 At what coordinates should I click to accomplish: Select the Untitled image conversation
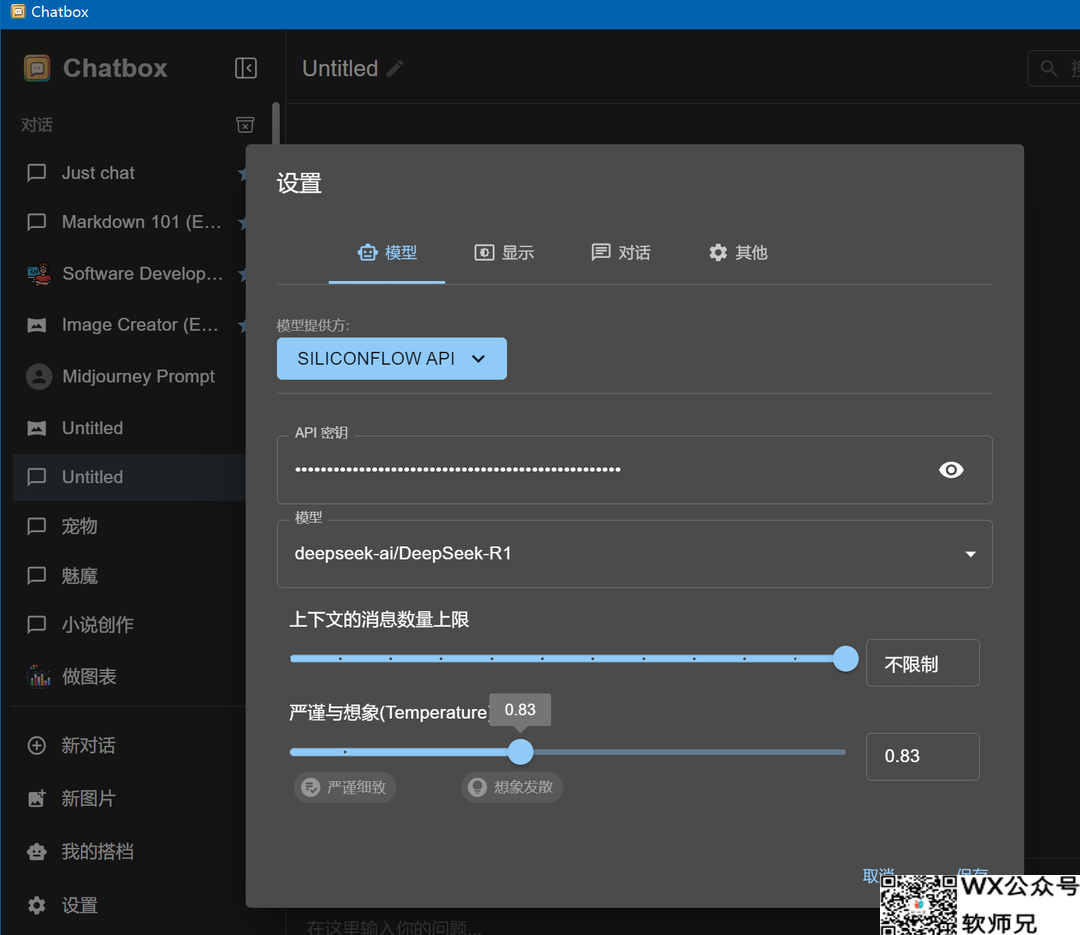[130, 428]
